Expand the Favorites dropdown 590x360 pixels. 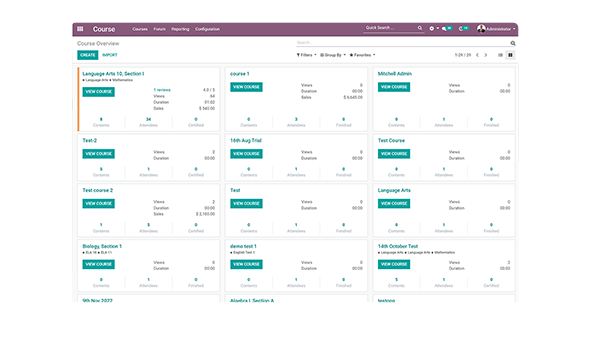coord(362,55)
